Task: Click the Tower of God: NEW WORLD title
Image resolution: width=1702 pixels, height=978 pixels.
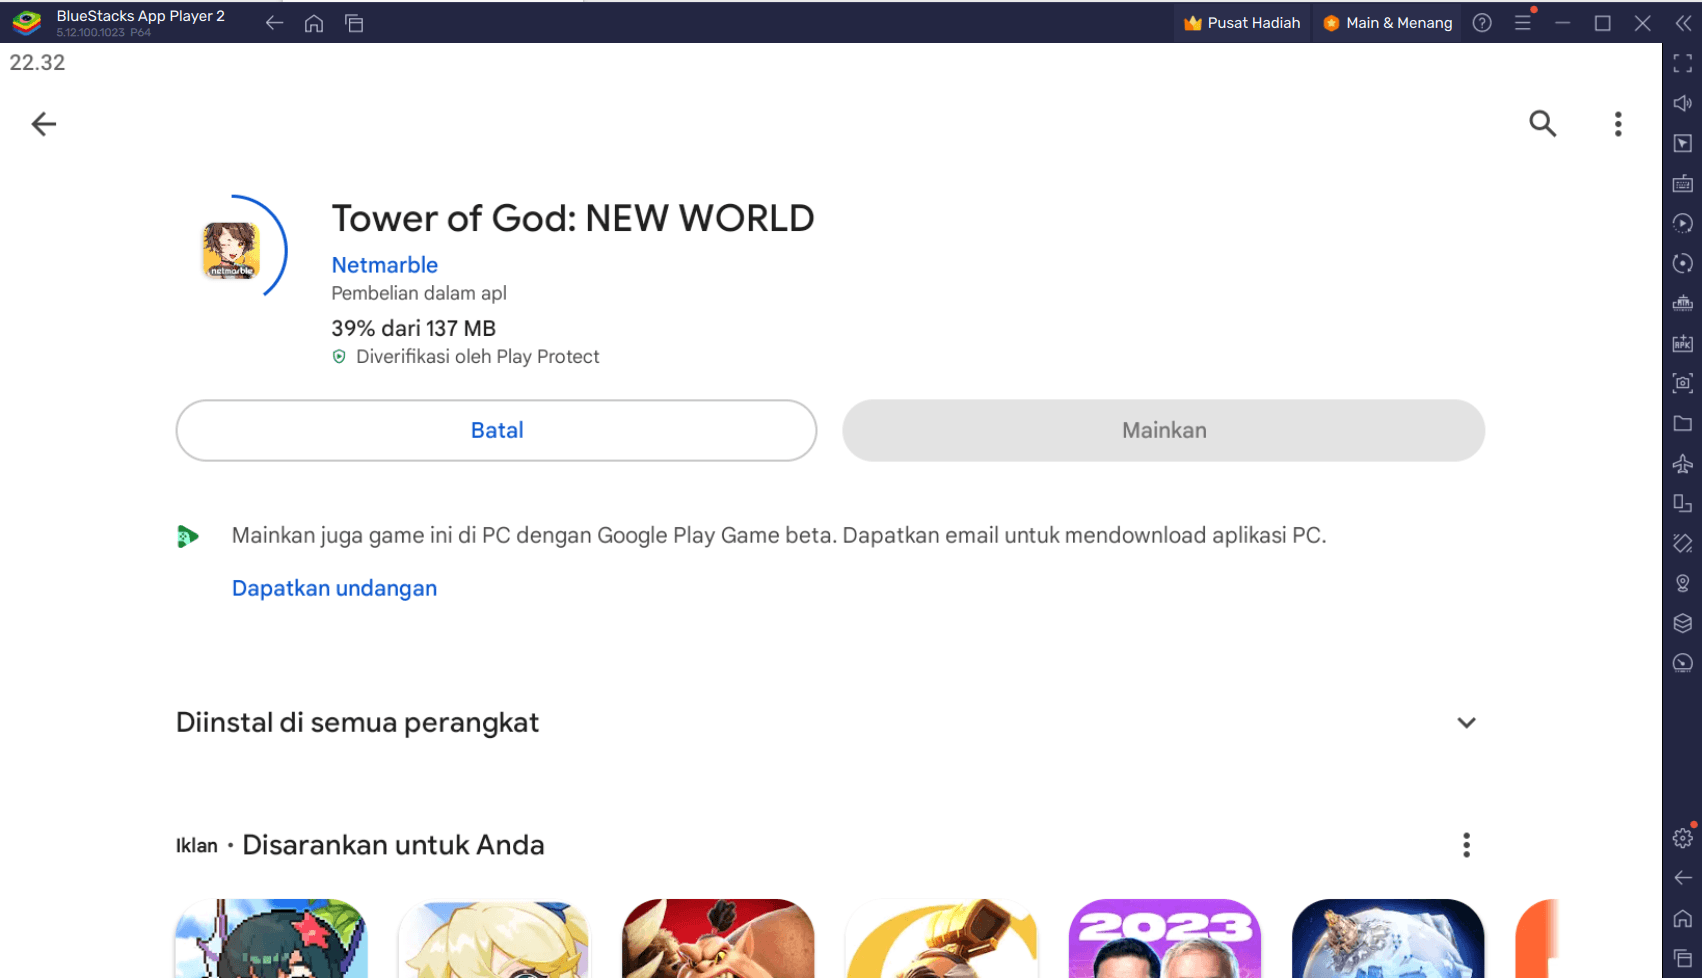Action: pyautogui.click(x=572, y=218)
